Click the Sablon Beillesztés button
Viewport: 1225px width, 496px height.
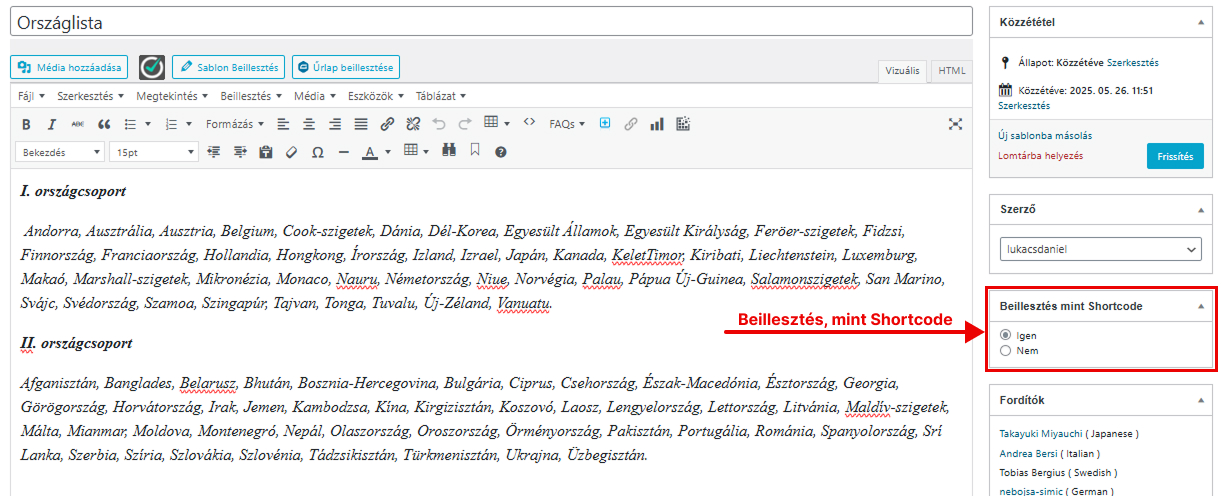click(x=228, y=67)
